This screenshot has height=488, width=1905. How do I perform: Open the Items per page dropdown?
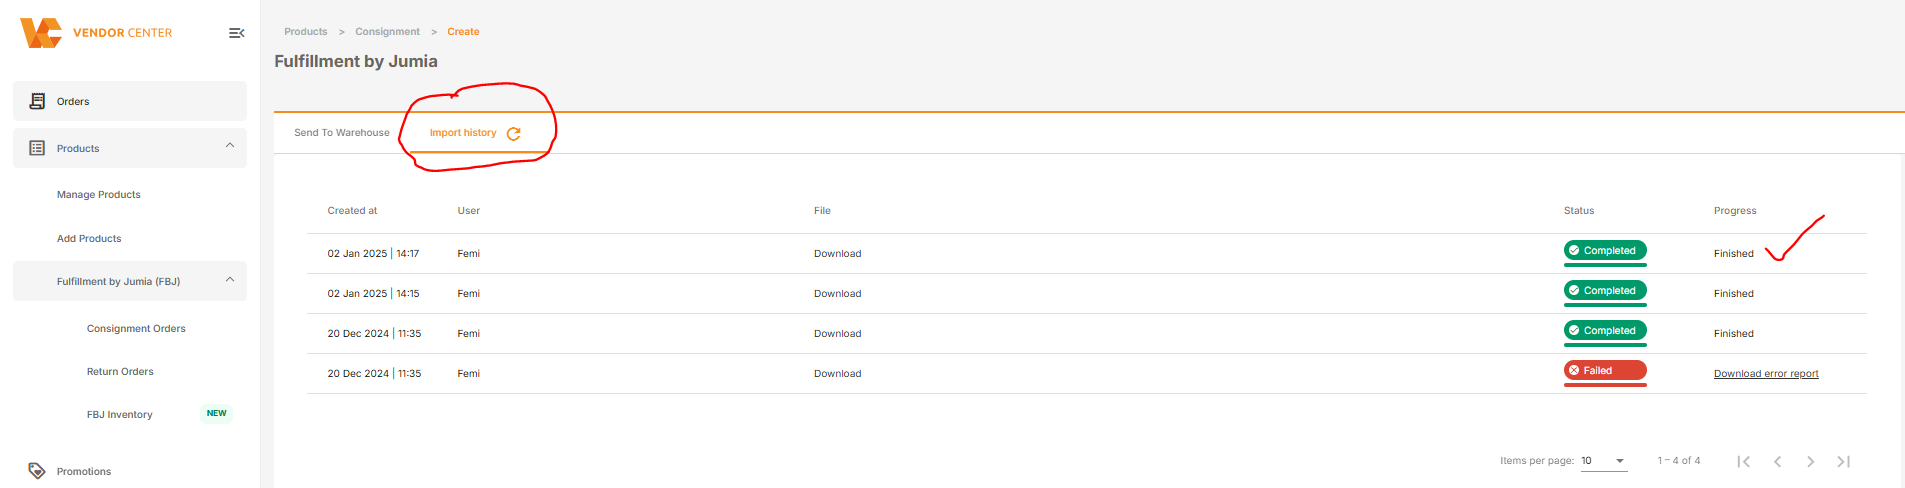[x=1604, y=461]
